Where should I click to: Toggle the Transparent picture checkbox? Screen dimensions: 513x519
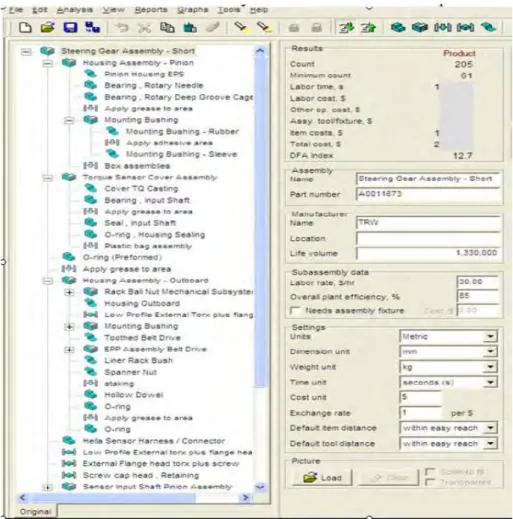pos(430,482)
